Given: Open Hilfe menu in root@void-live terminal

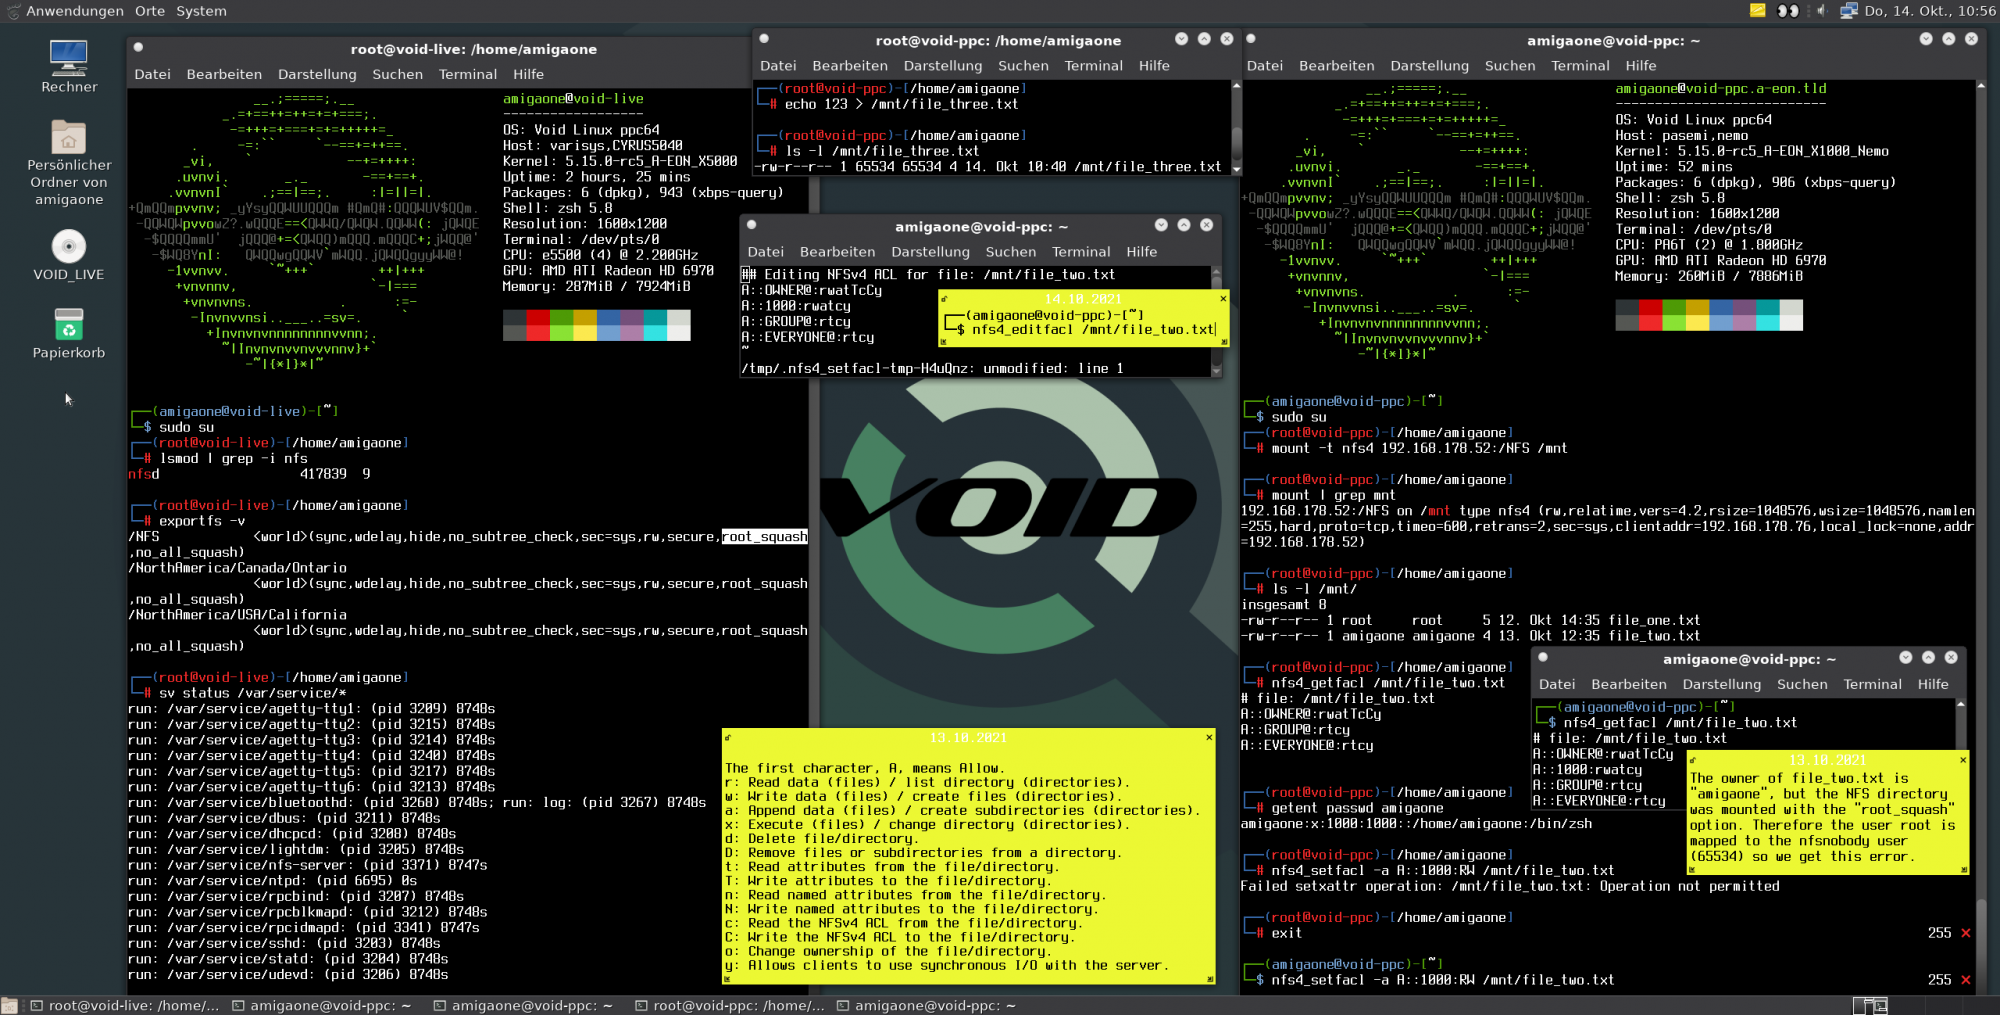Looking at the screenshot, I should (x=528, y=74).
